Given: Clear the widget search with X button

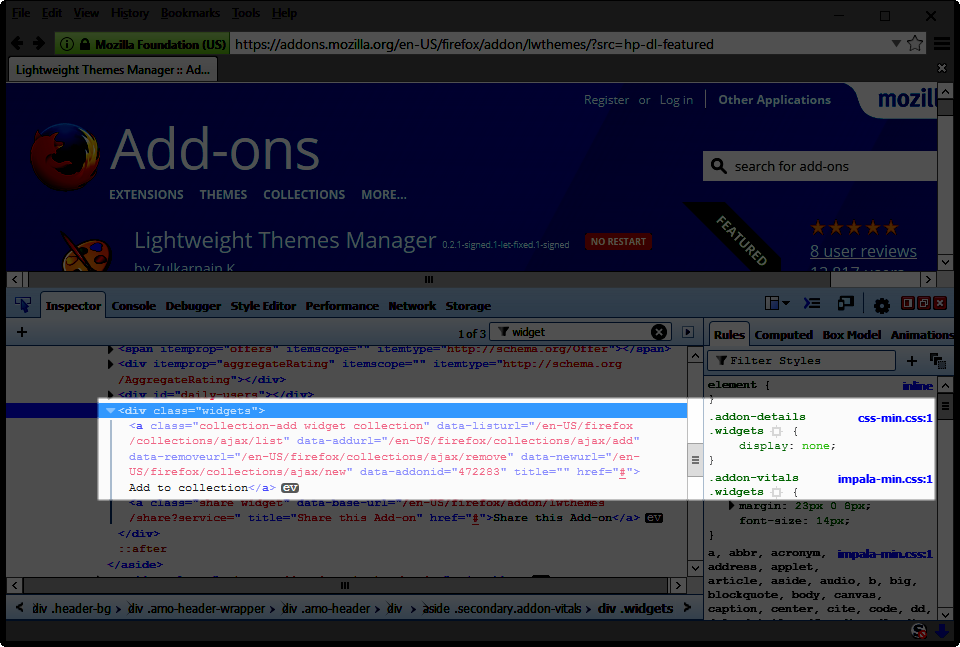Looking at the screenshot, I should [659, 332].
